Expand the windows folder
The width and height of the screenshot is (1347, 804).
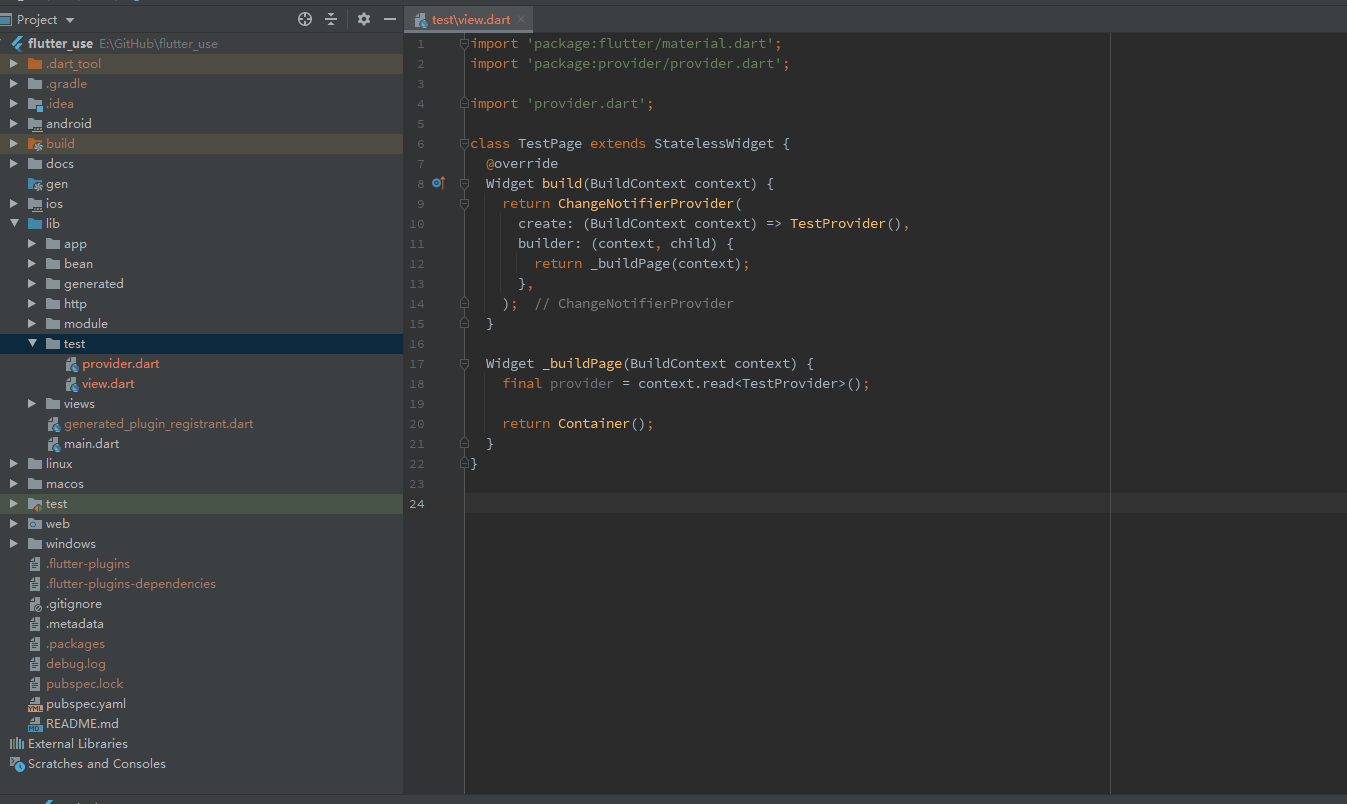click(x=14, y=544)
